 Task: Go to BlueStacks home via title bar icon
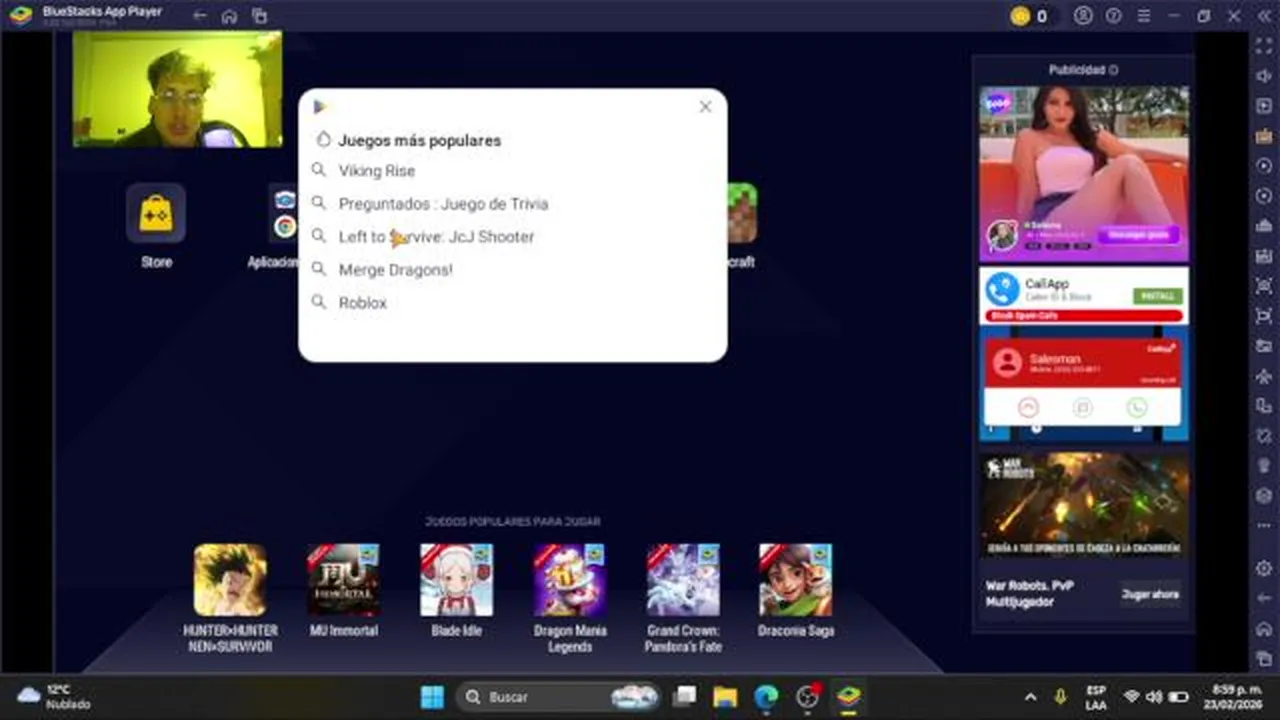[229, 16]
